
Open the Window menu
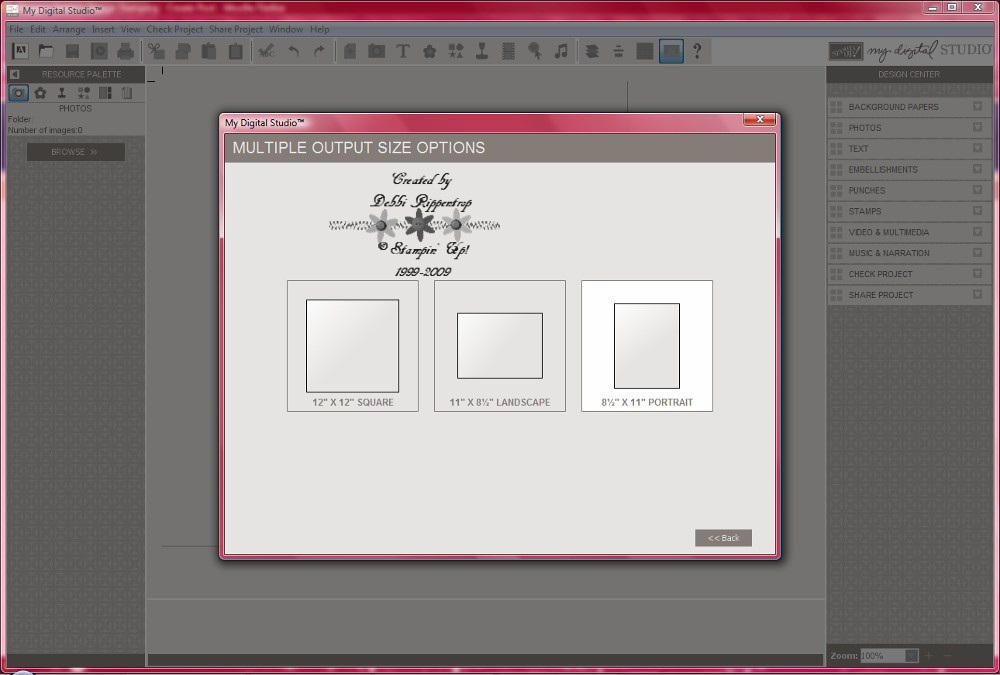pos(286,29)
